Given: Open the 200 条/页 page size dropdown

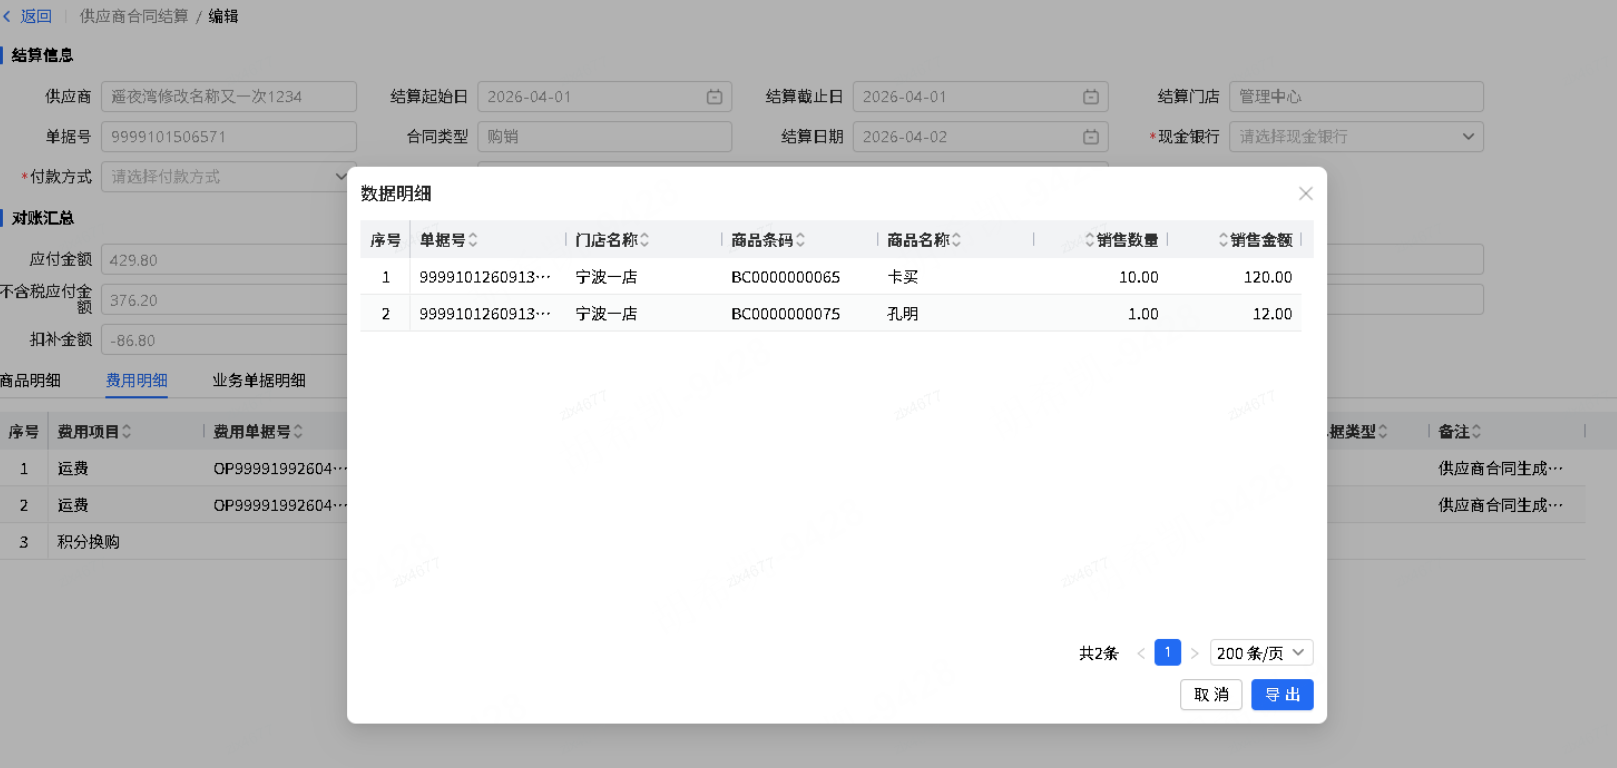Looking at the screenshot, I should pyautogui.click(x=1260, y=653).
